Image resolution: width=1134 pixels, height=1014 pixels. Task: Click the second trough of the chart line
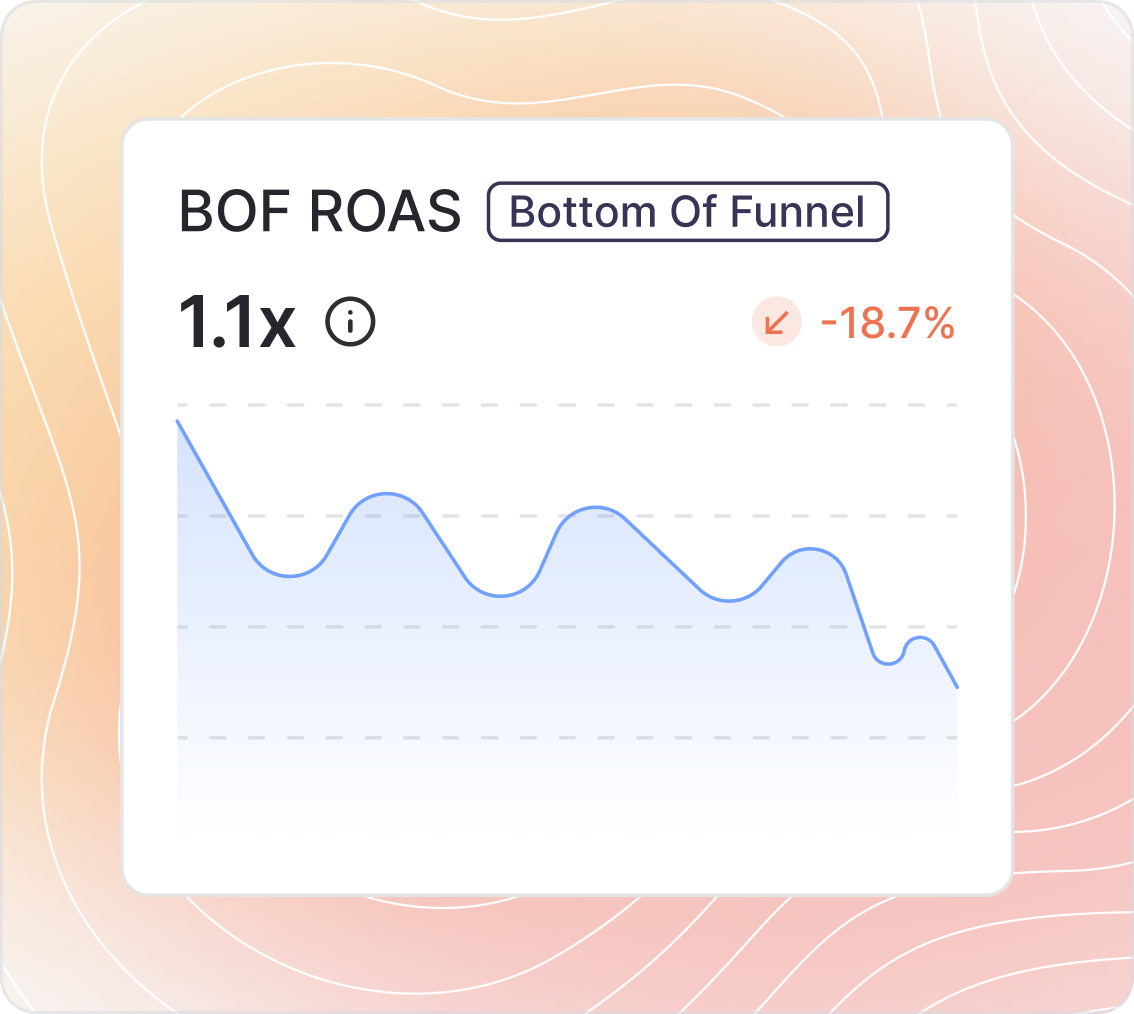(x=500, y=595)
